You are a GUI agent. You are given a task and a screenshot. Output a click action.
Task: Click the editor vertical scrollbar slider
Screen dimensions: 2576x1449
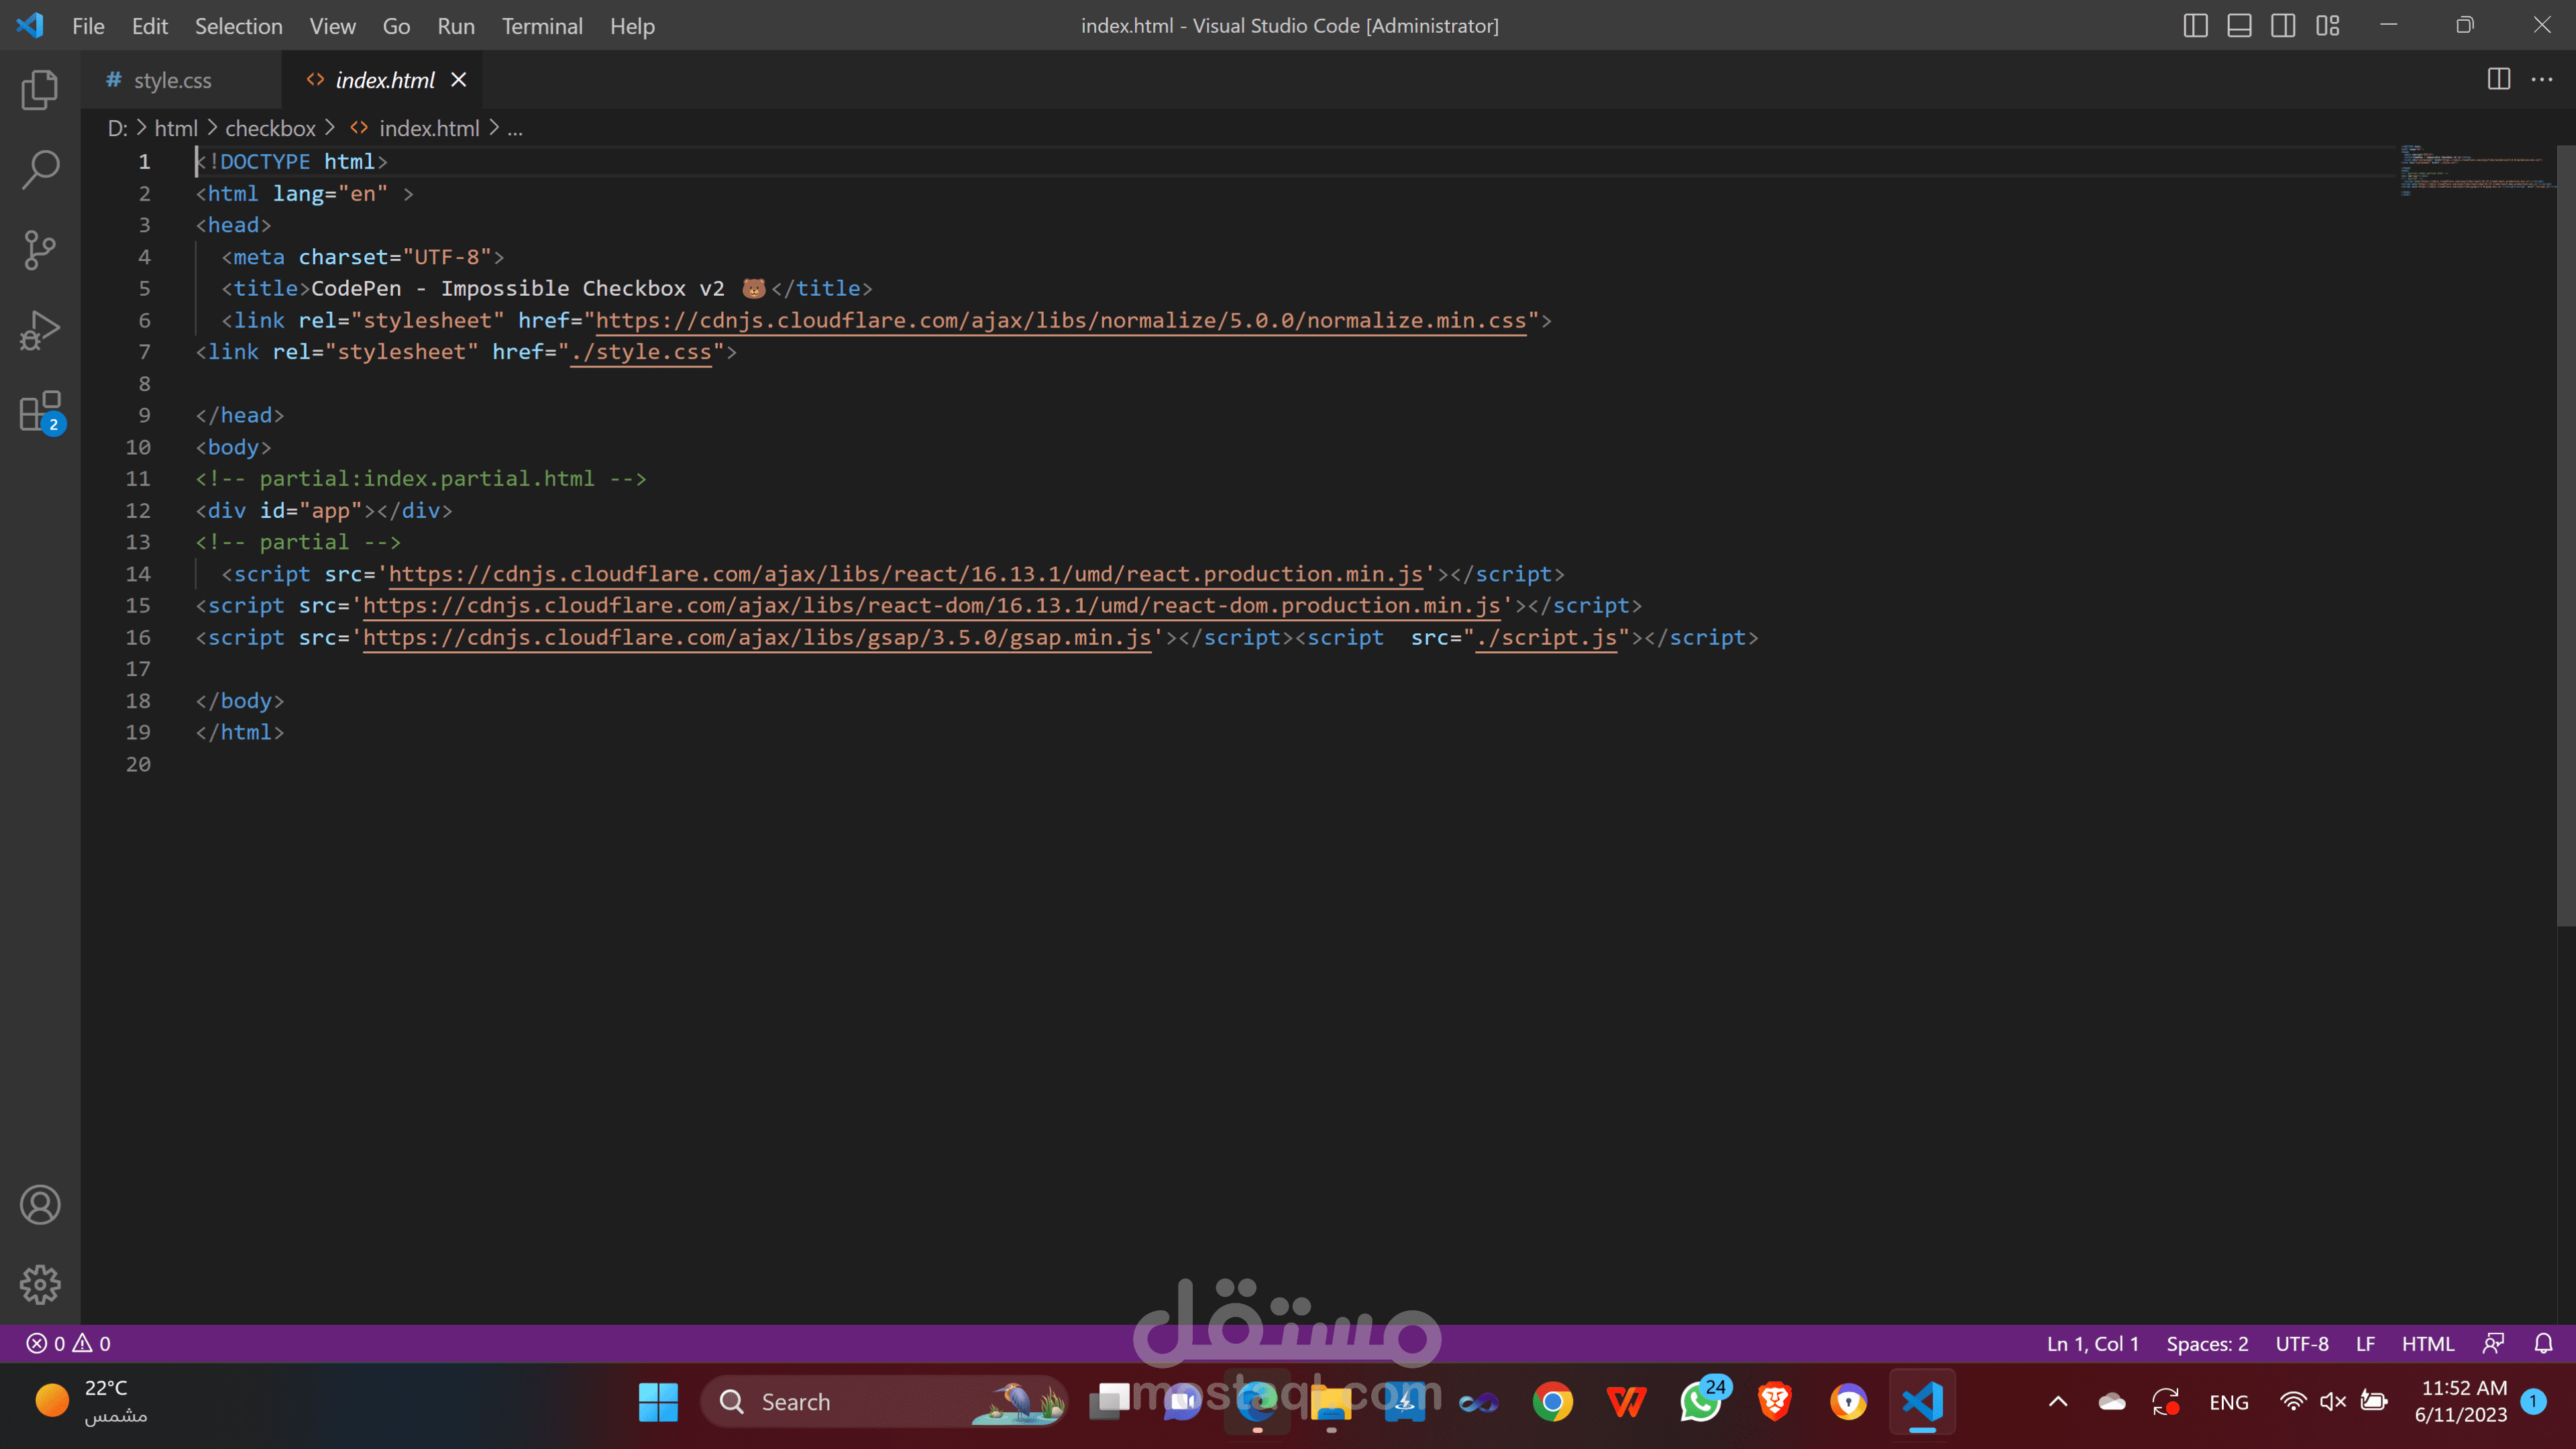pyautogui.click(x=2565, y=535)
